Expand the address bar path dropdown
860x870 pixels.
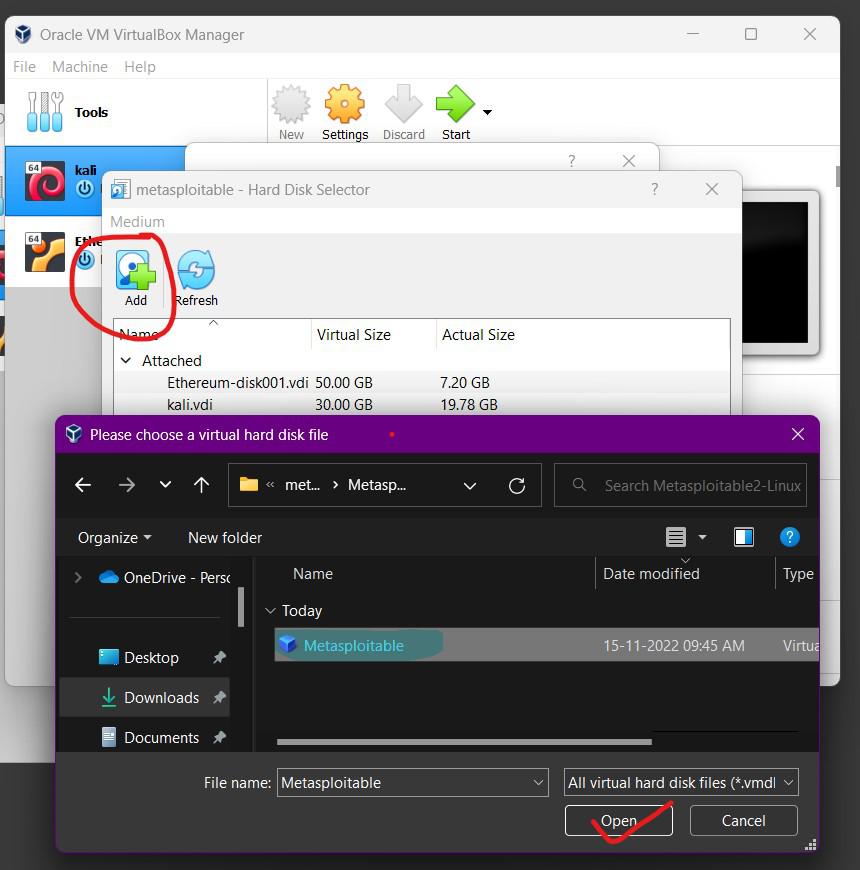tap(470, 486)
